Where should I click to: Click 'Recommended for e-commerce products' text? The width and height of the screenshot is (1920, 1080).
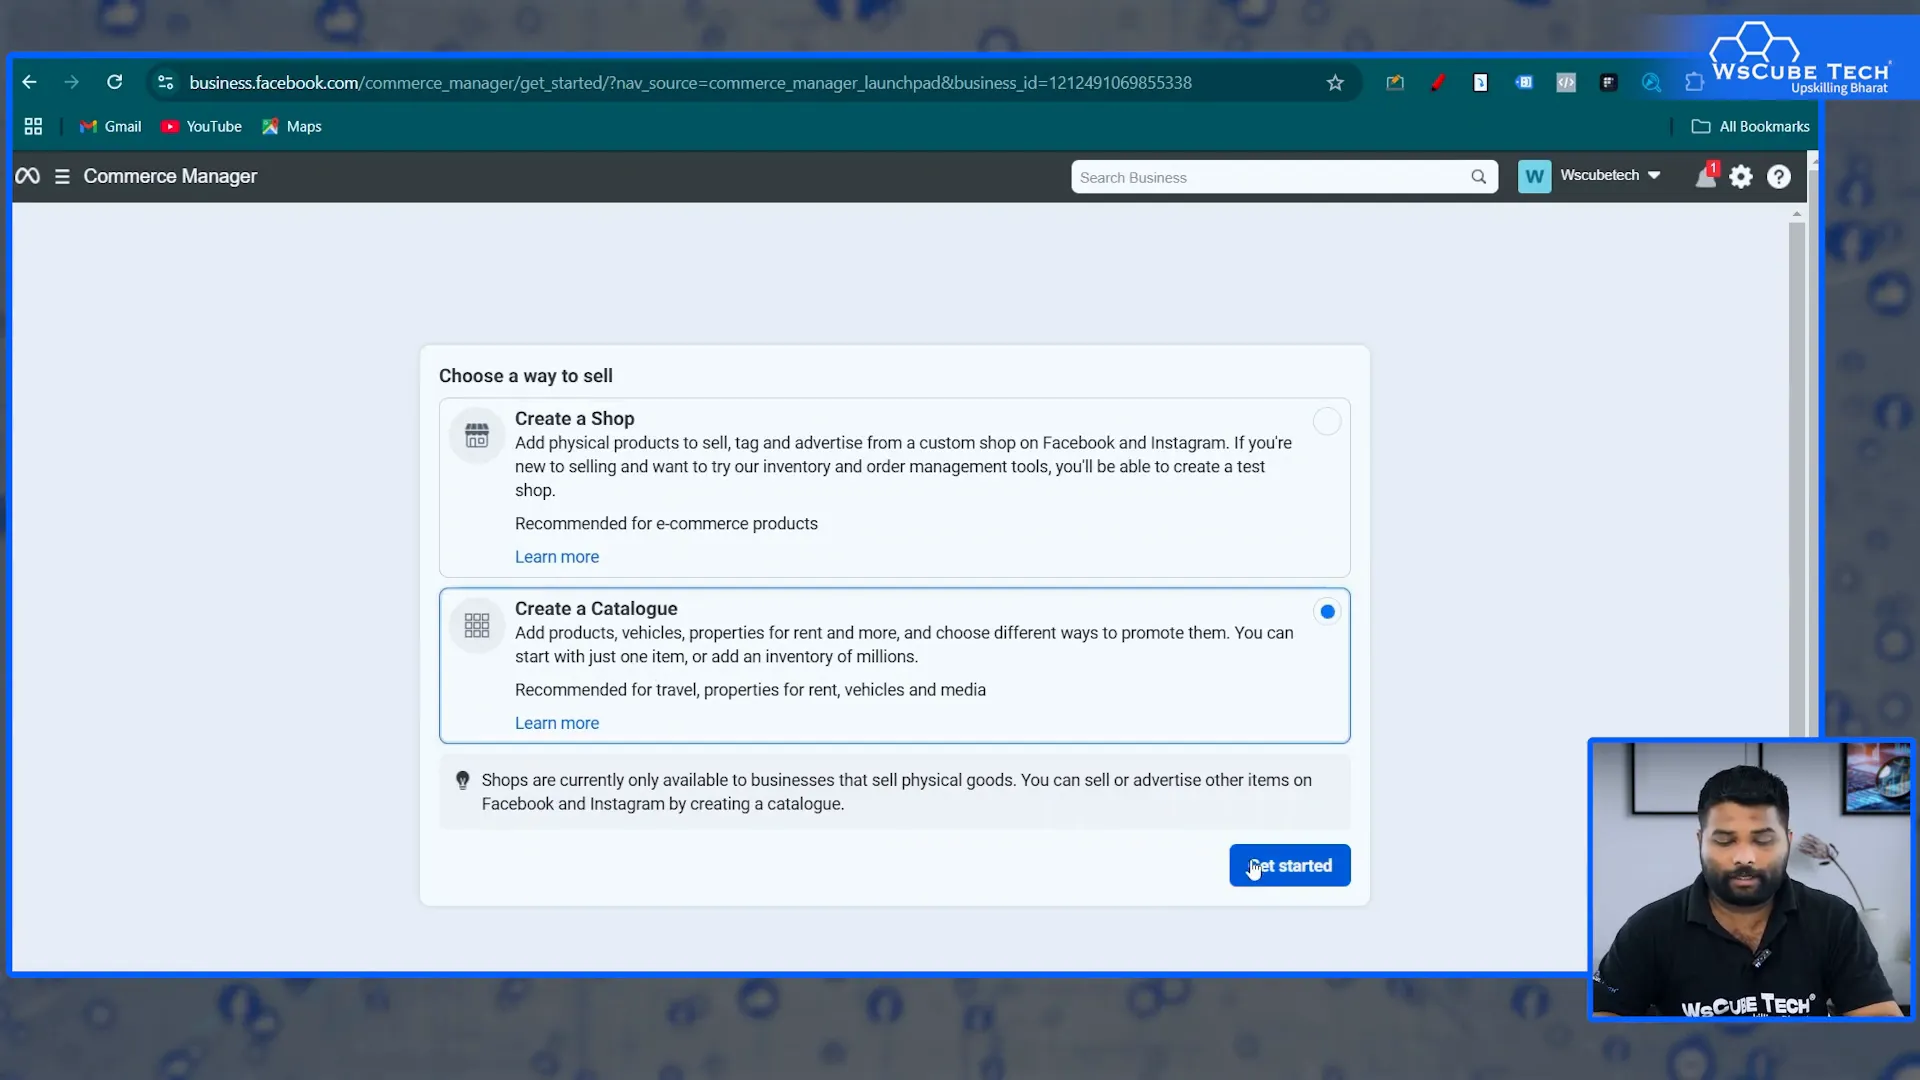[666, 524]
